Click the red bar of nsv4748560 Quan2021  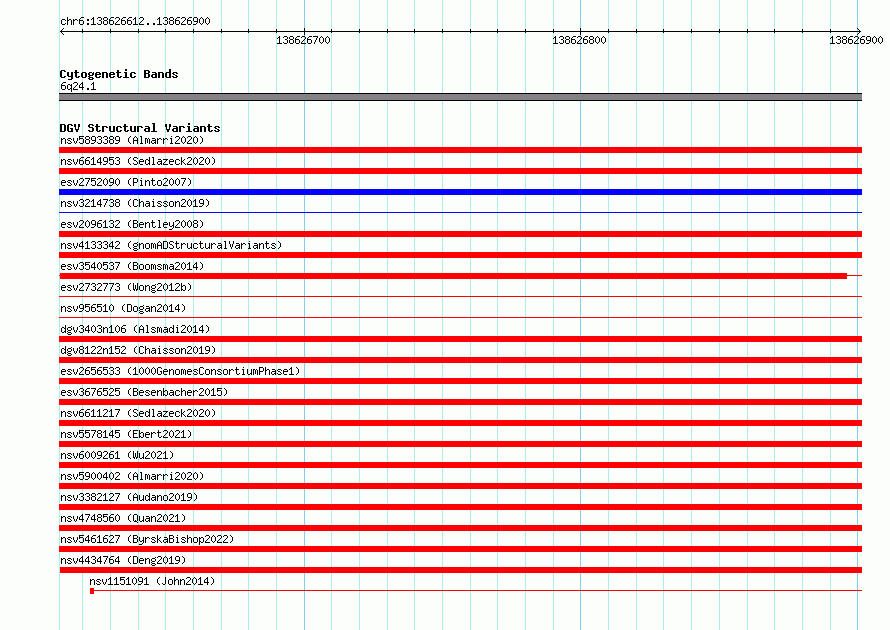(460, 528)
